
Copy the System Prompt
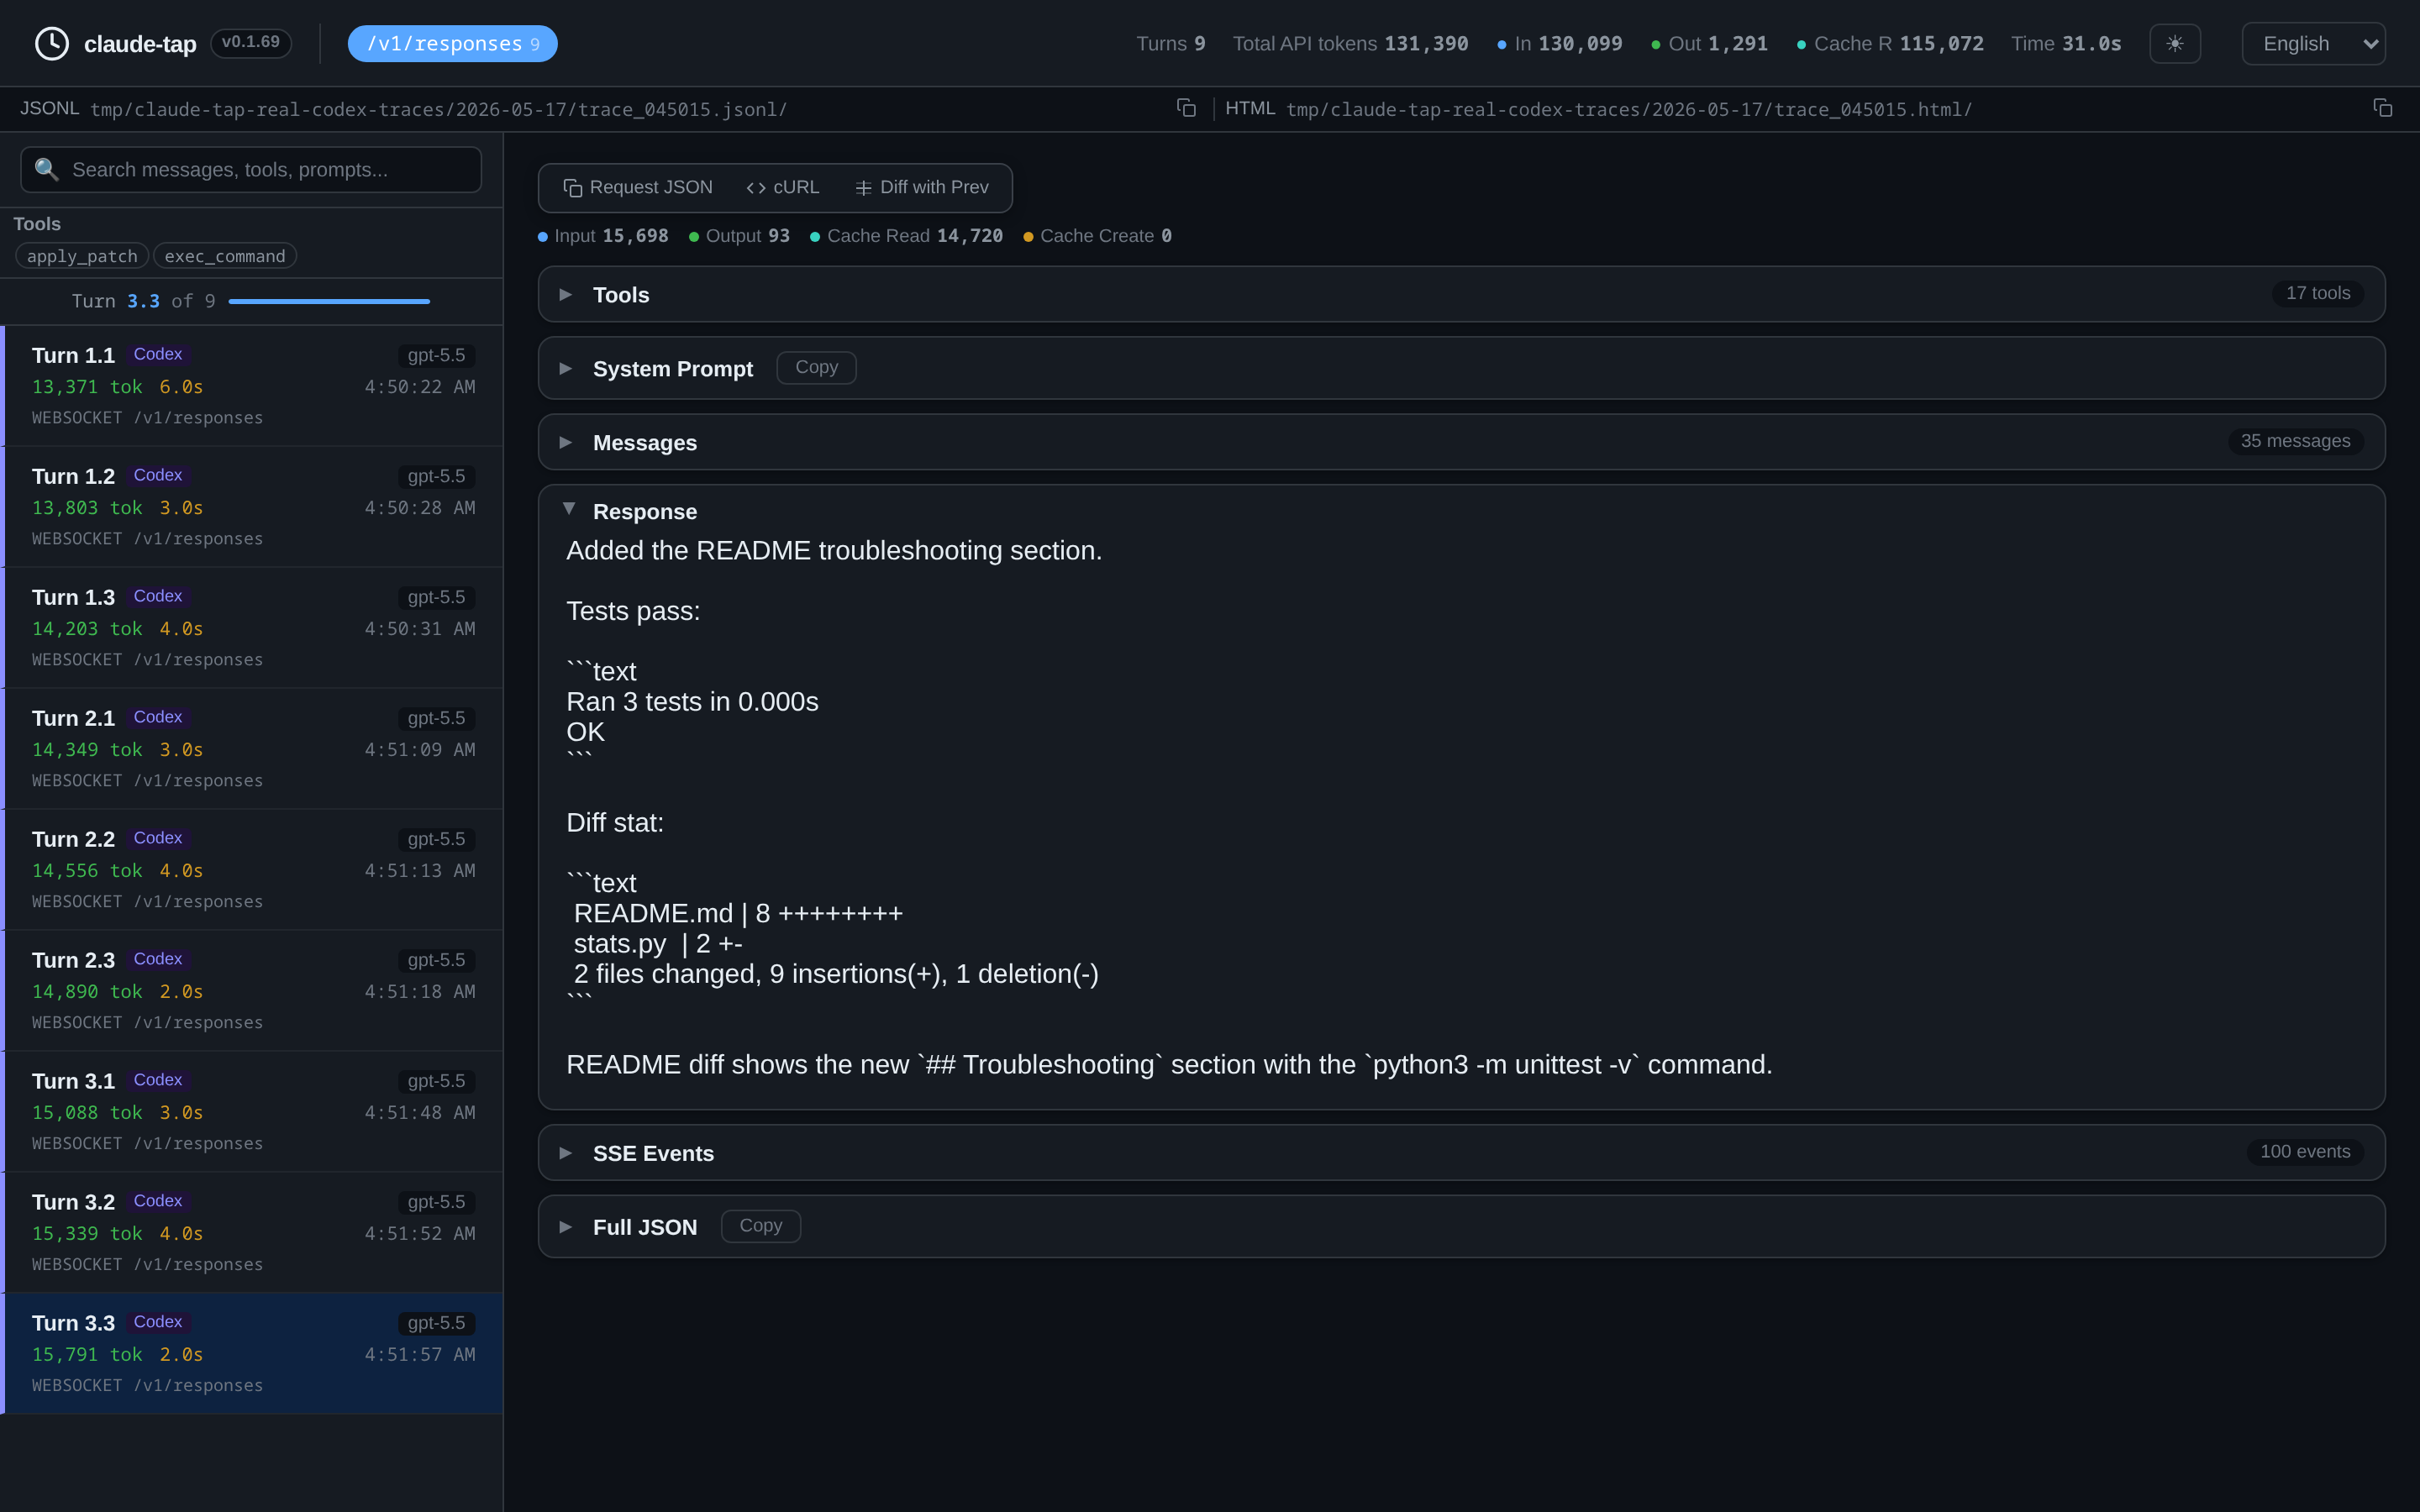pos(816,367)
